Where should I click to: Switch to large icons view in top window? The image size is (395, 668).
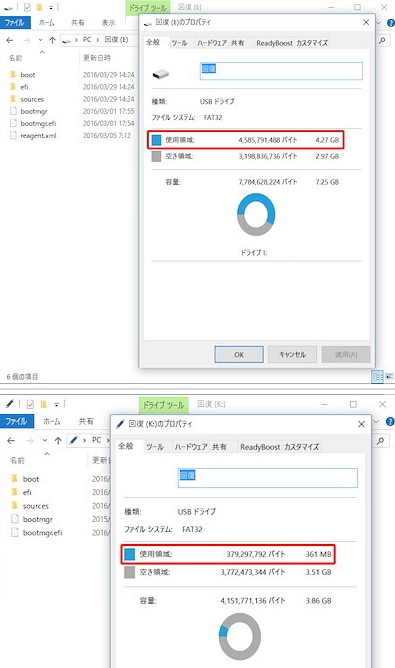[389, 377]
